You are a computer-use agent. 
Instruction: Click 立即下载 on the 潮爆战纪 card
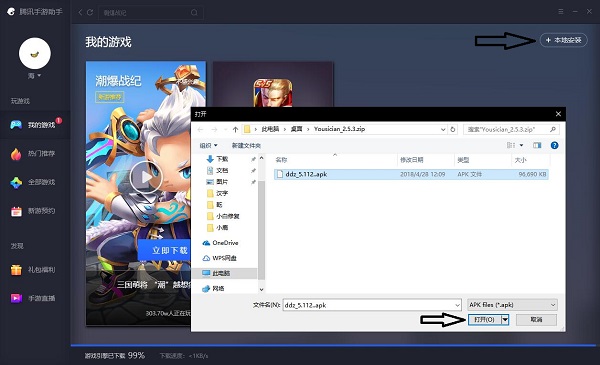coord(165,250)
